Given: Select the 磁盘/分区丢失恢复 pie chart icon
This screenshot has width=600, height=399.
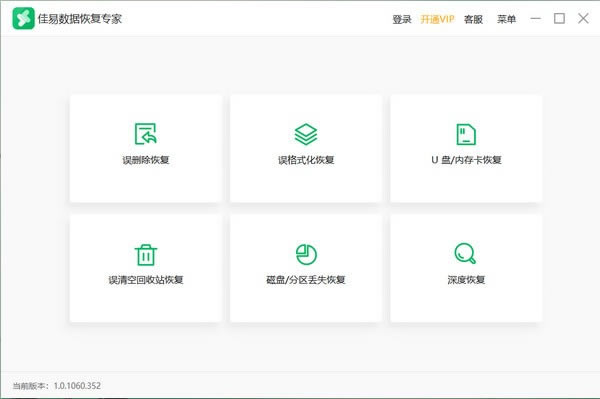Looking at the screenshot, I should point(306,254).
